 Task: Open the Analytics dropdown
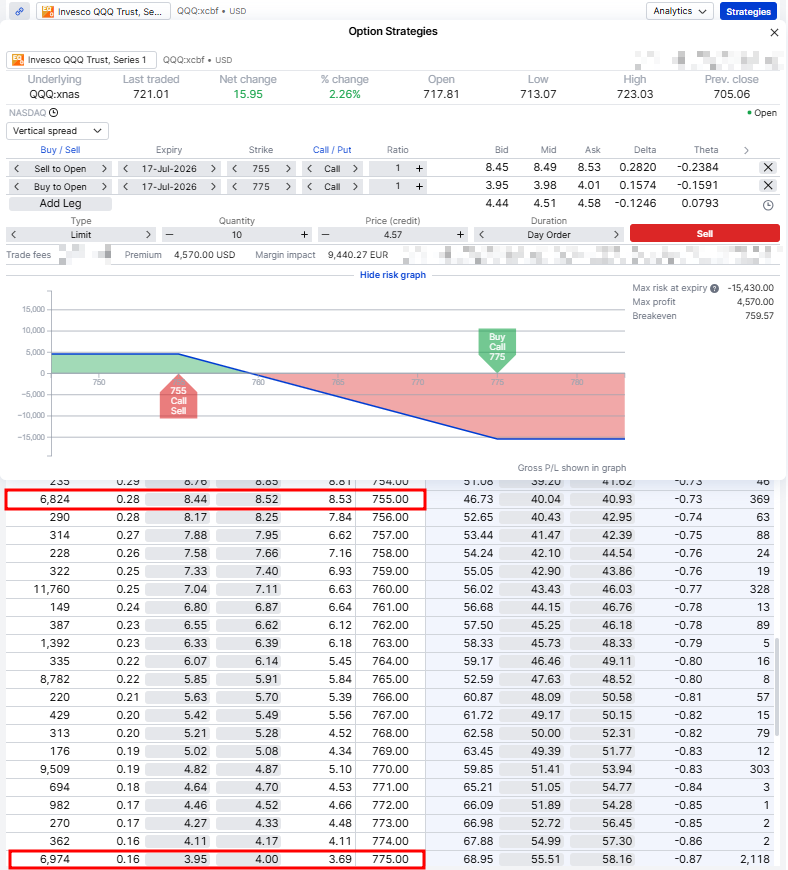[679, 11]
